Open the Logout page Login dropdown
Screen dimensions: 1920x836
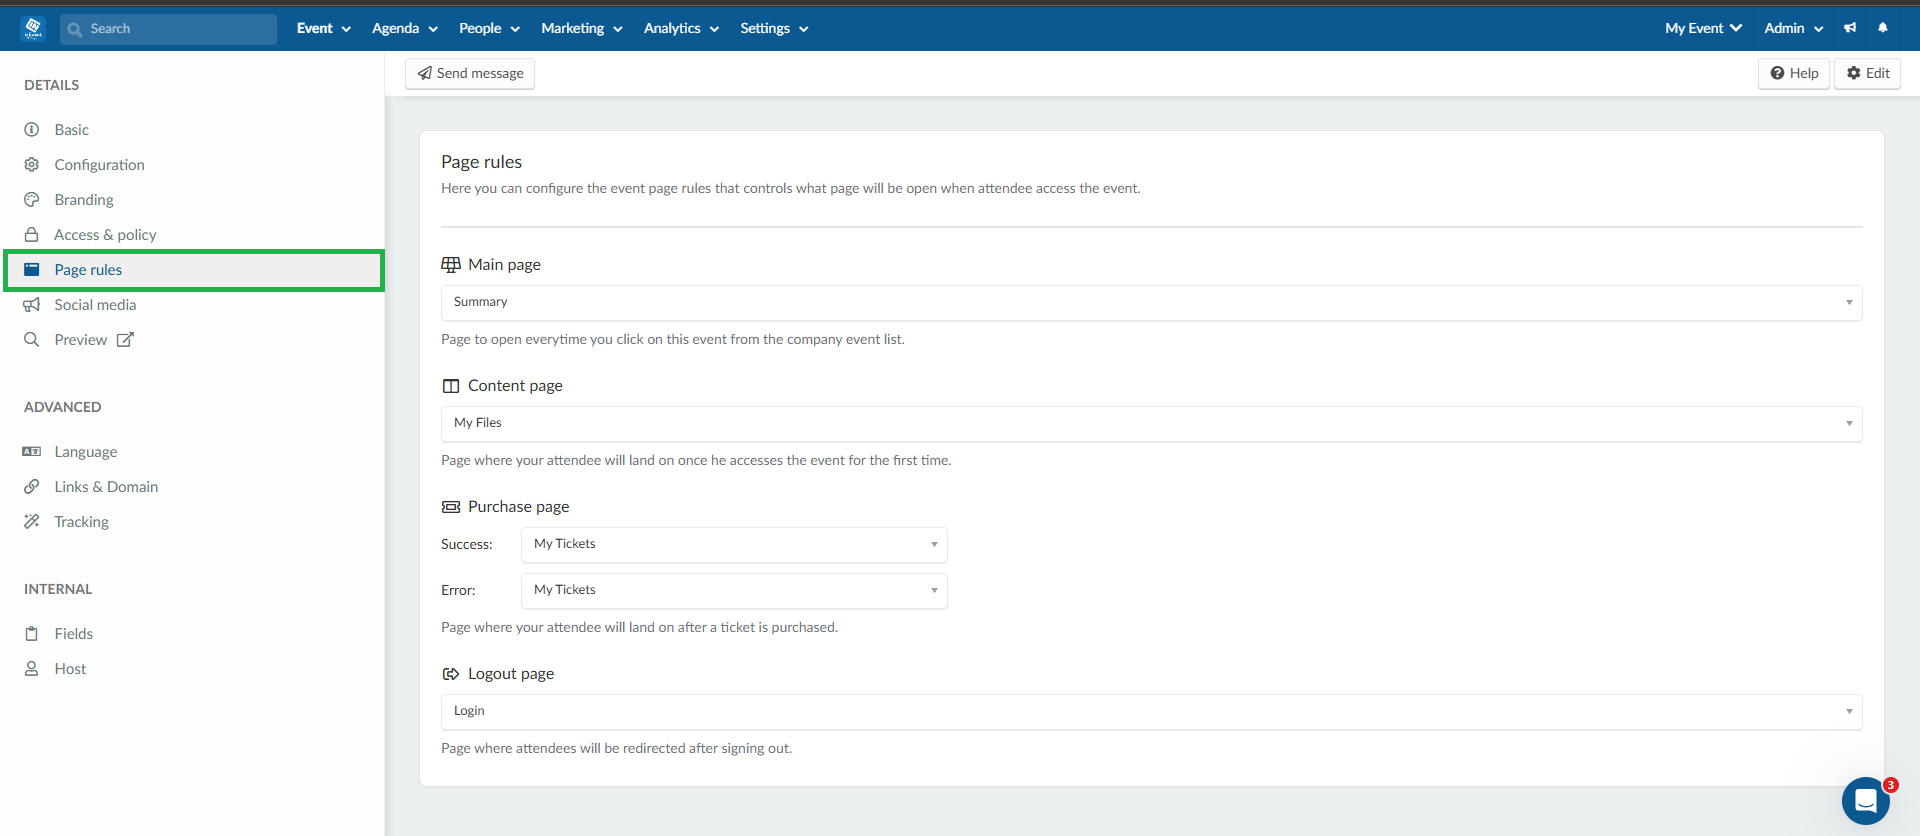[x=1151, y=711]
